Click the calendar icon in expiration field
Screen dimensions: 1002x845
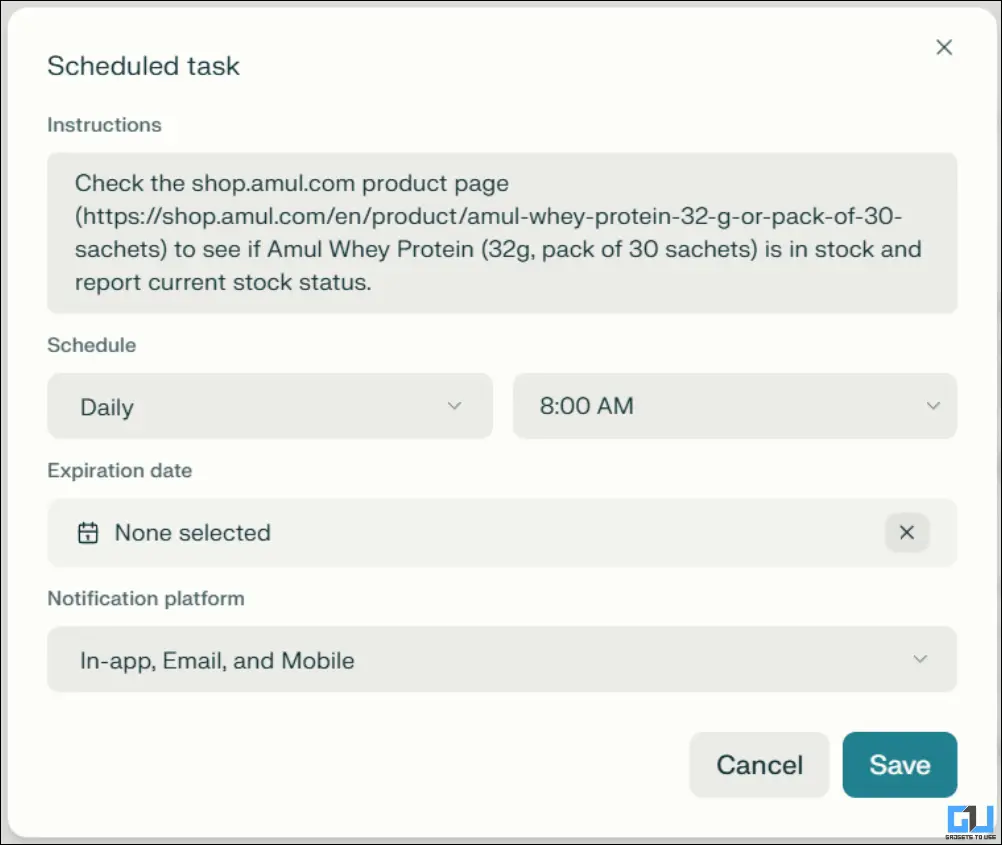coord(88,533)
